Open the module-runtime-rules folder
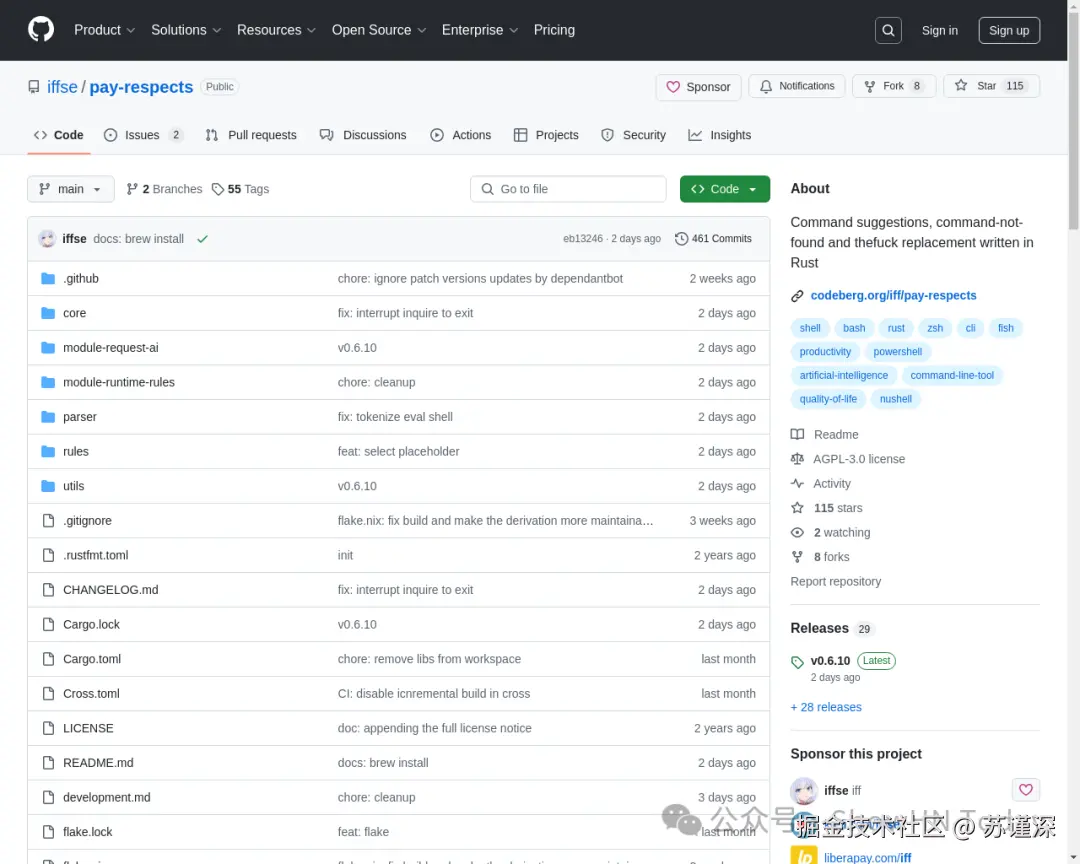The height and width of the screenshot is (864, 1080). tap(118, 382)
